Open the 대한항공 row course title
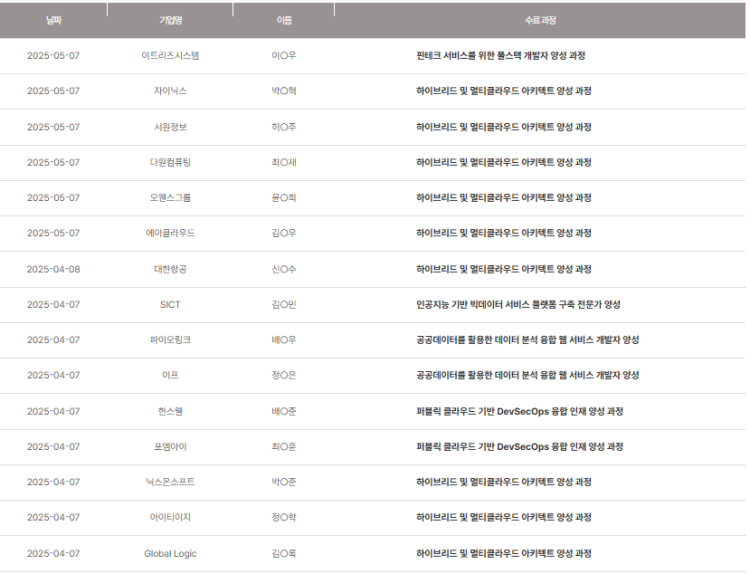Image resolution: width=750 pixels, height=574 pixels. (504, 269)
